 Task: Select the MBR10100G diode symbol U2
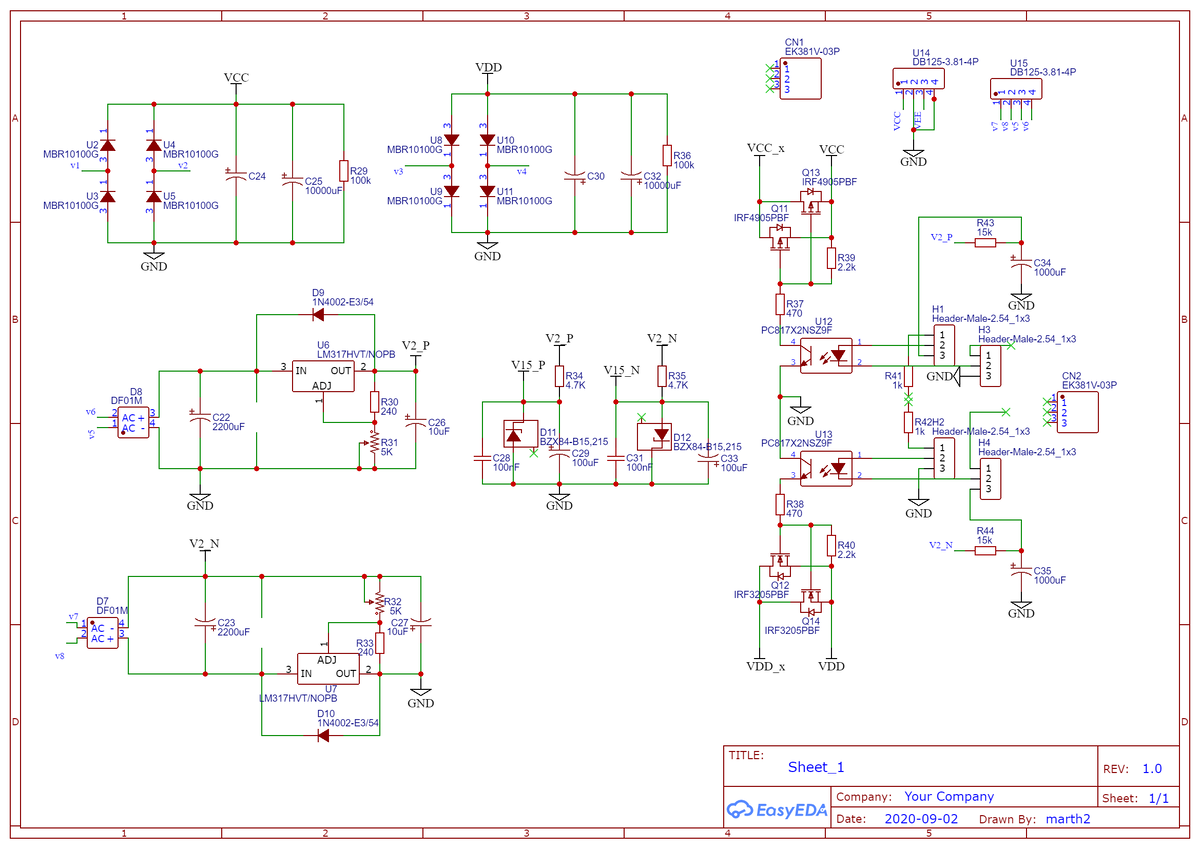(x=110, y=148)
